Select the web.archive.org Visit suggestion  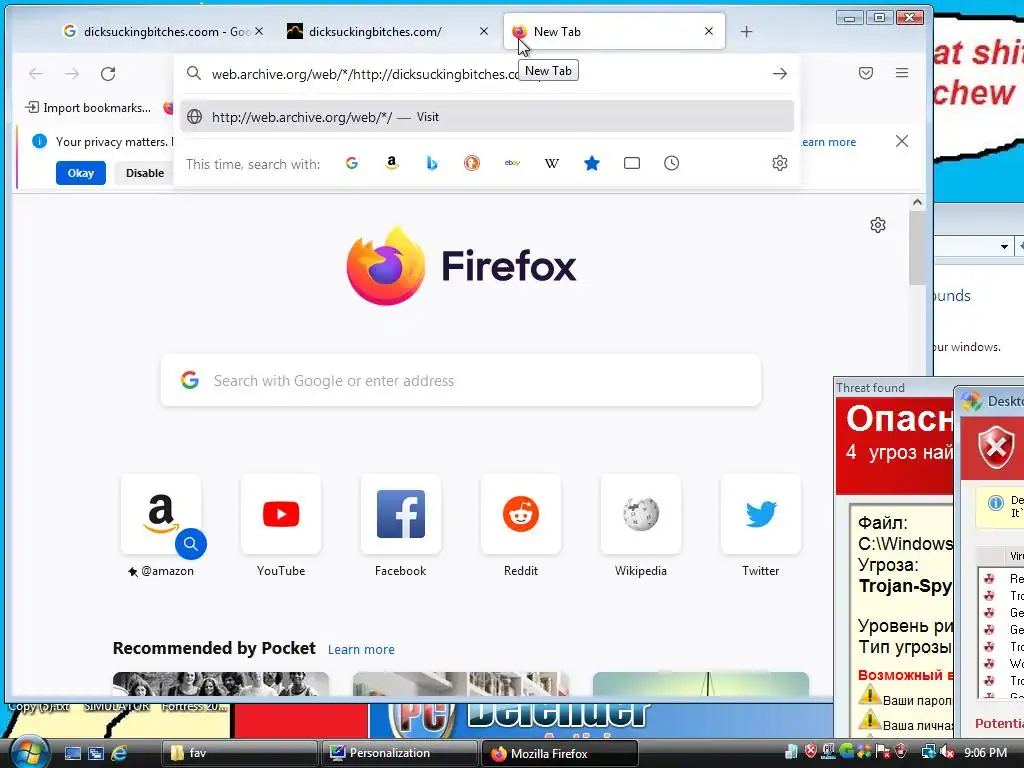(487, 117)
